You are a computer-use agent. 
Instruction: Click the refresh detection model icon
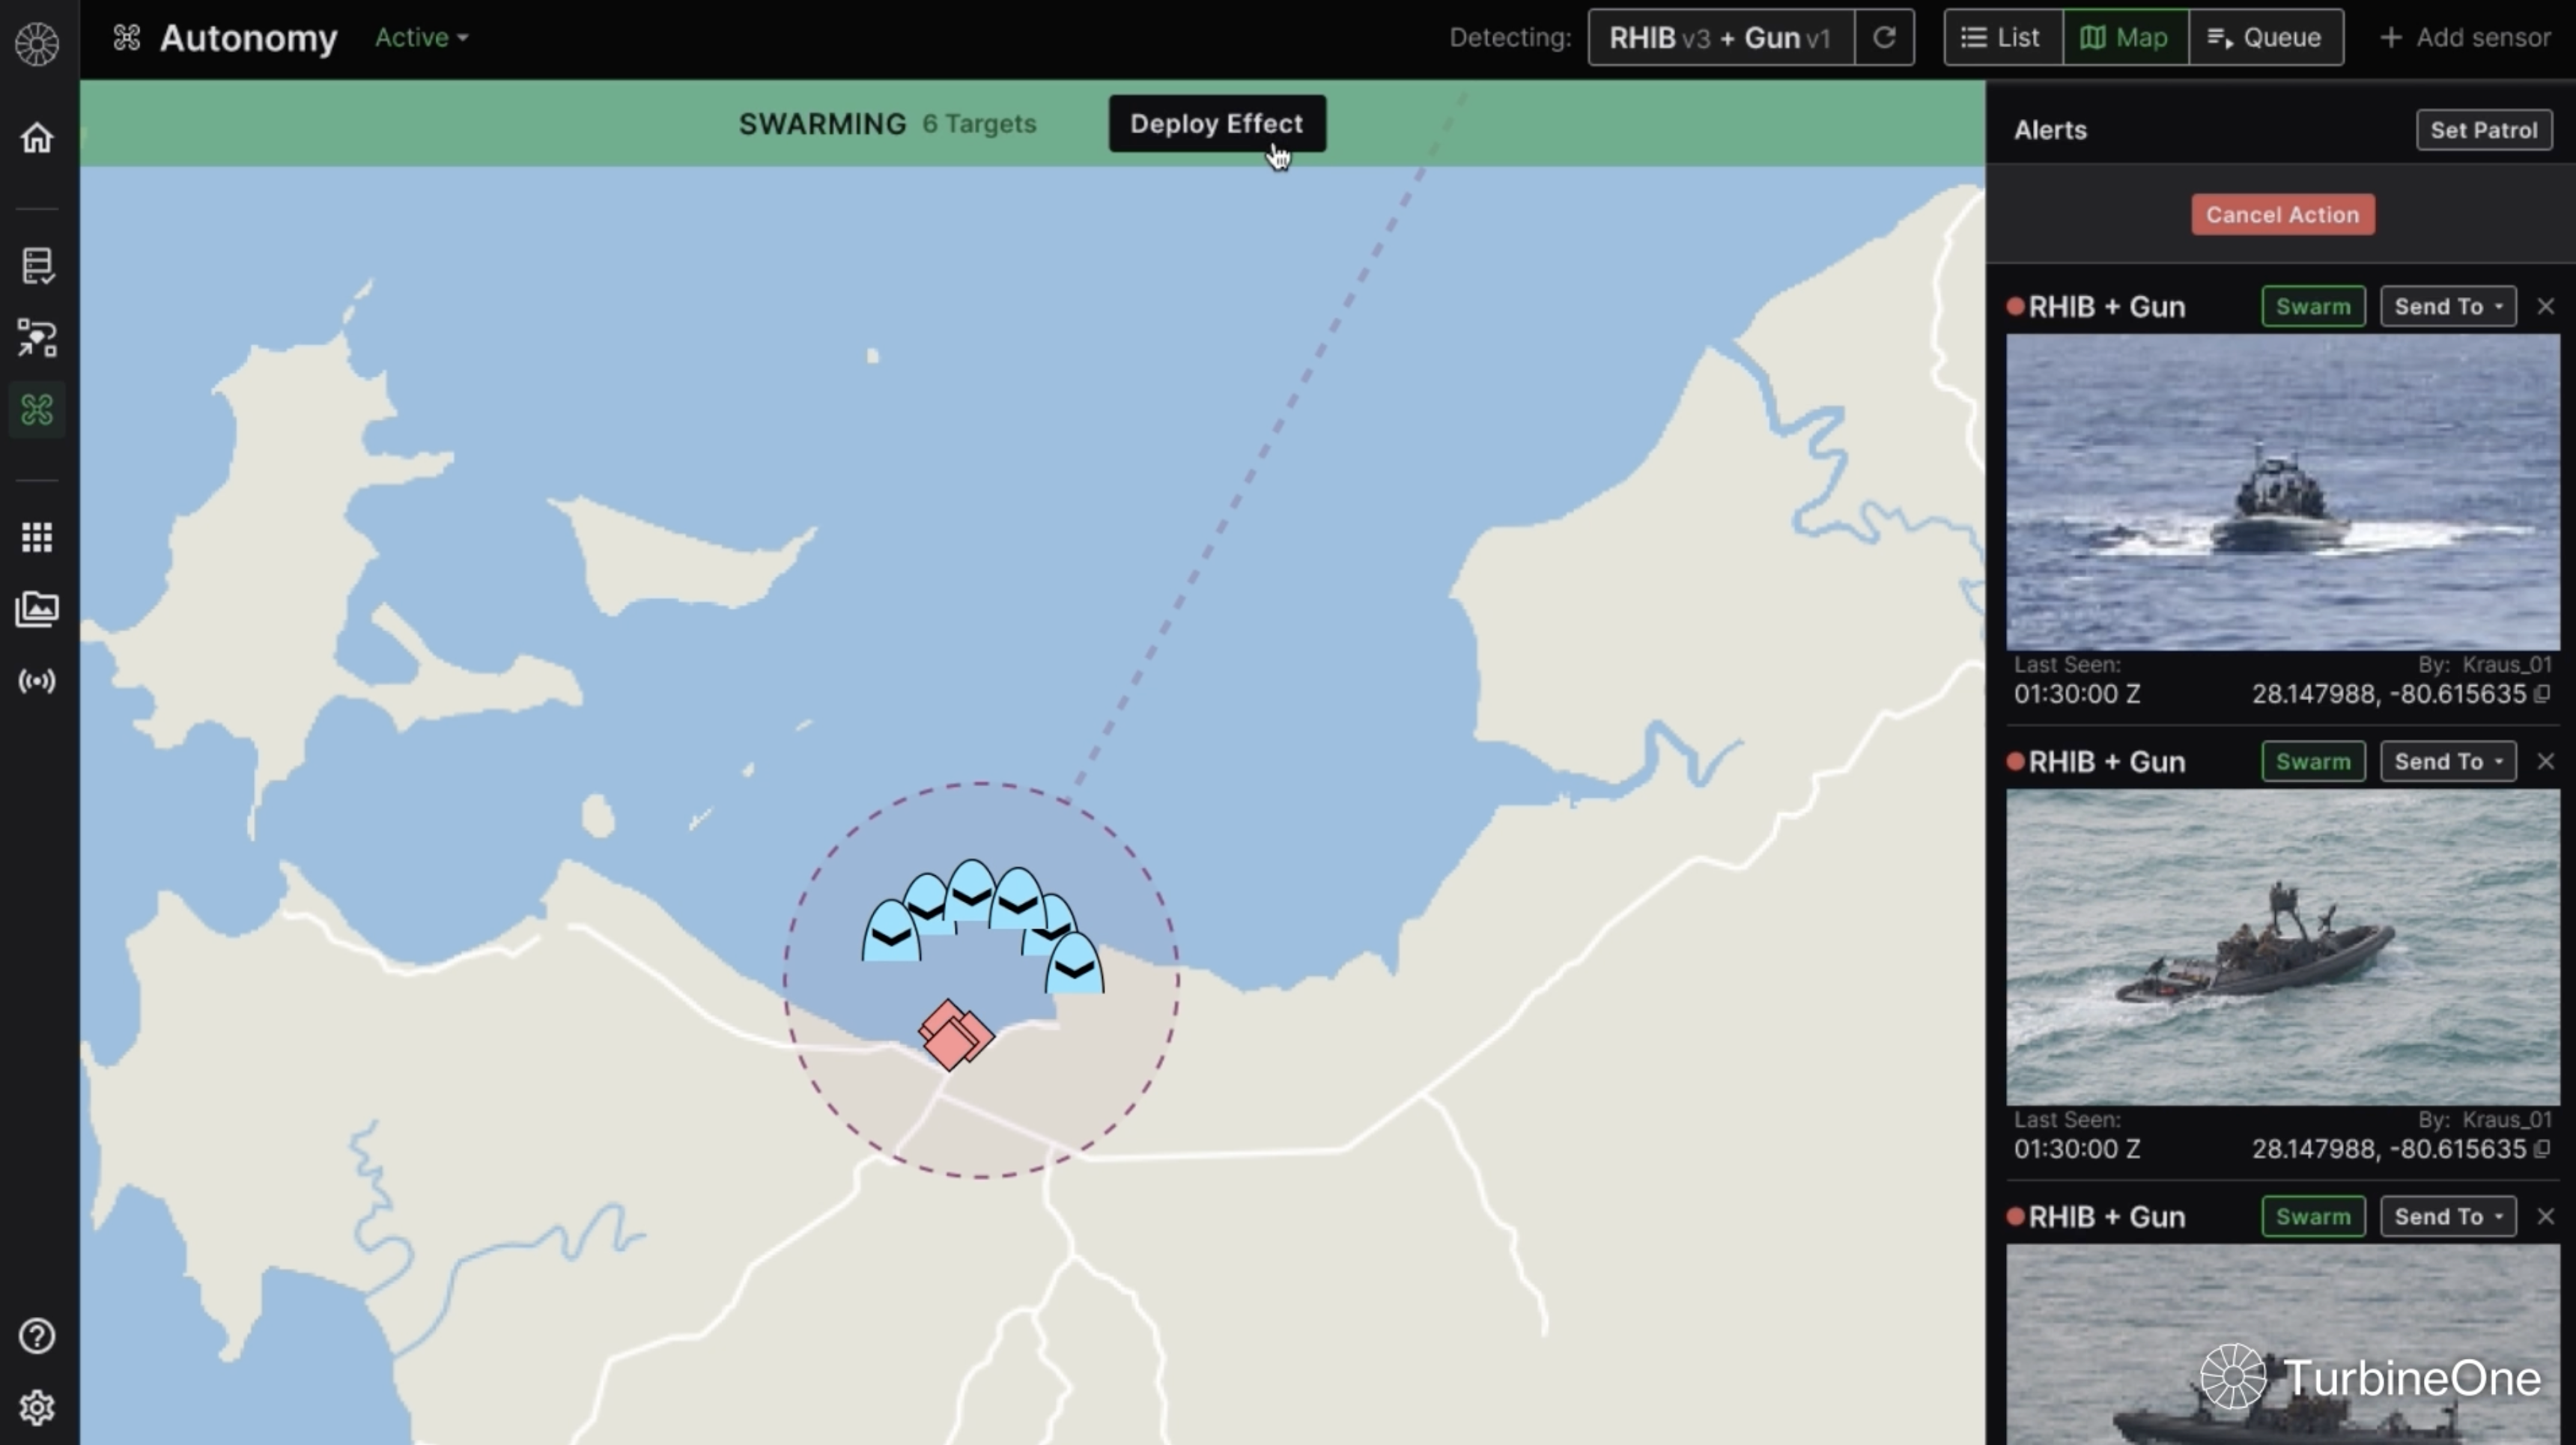[1884, 38]
